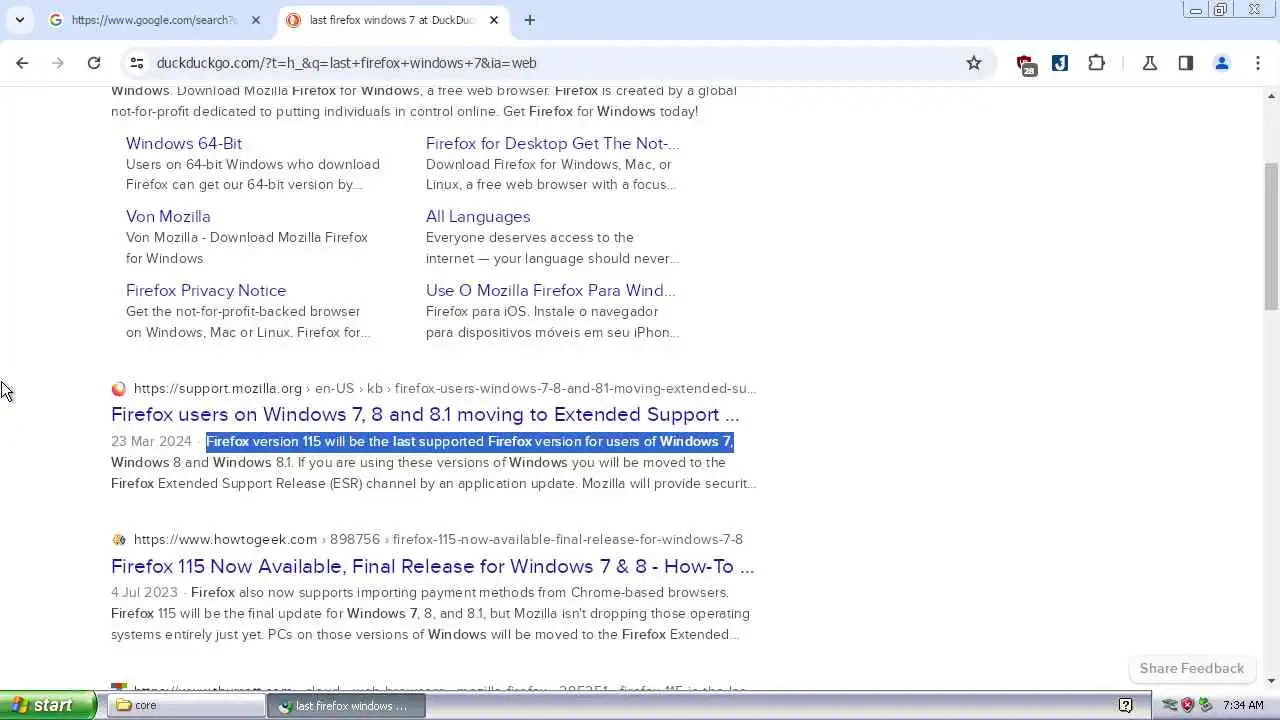Click the howtogeek.com favicon

click(119, 540)
